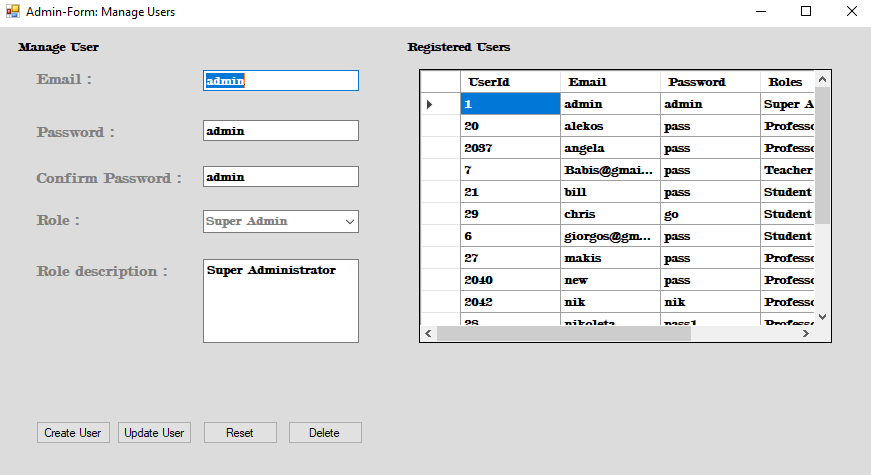The height and width of the screenshot is (475, 871).
Task: Select the password cell 'go'
Action: [710, 214]
